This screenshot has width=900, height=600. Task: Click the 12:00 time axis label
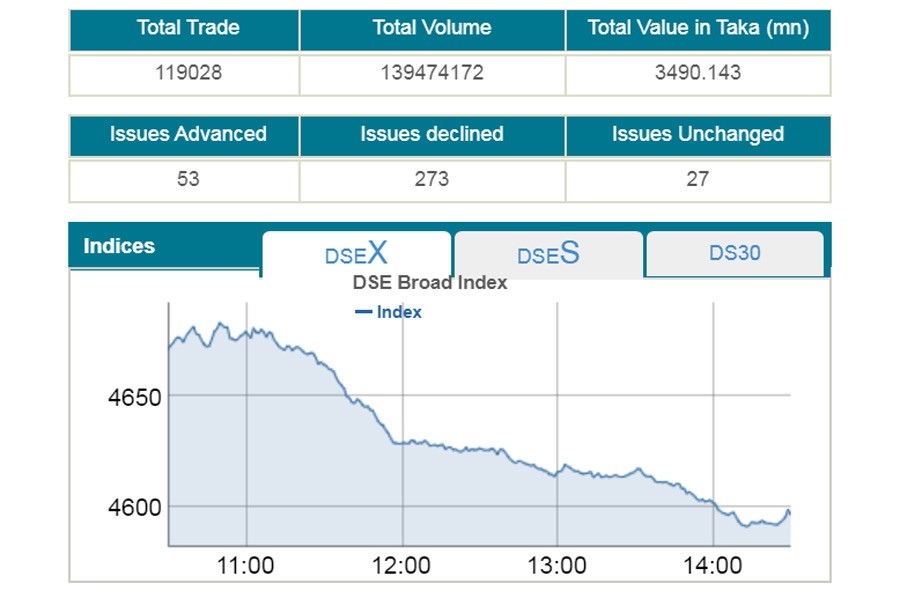[402, 566]
